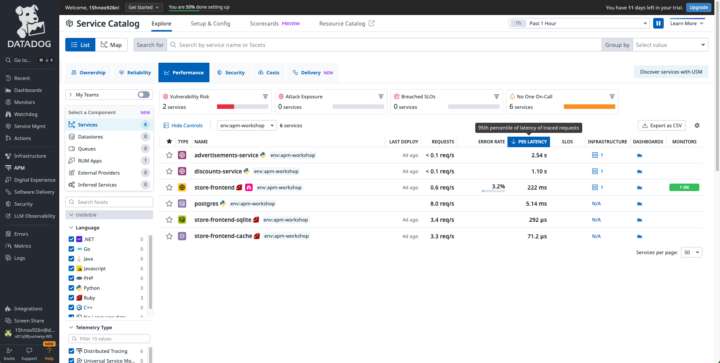720x363 pixels.
Task: Open the dashboards icon for discounts-service
Action: pyautogui.click(x=639, y=171)
